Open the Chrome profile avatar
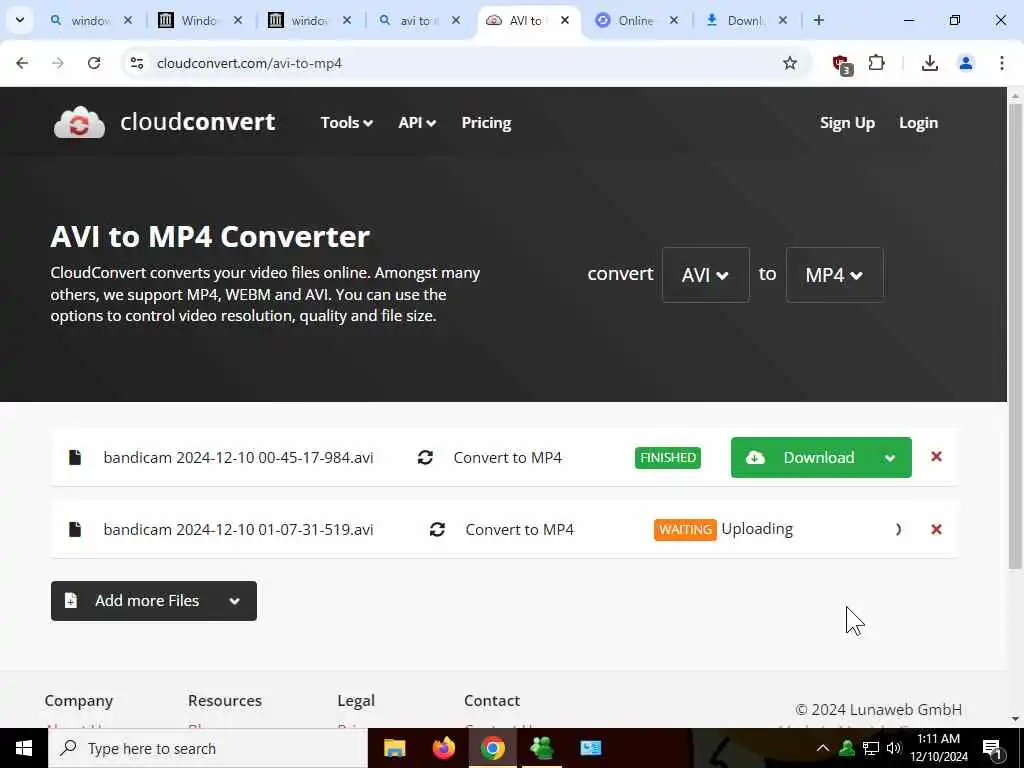This screenshot has height=768, width=1024. click(965, 63)
